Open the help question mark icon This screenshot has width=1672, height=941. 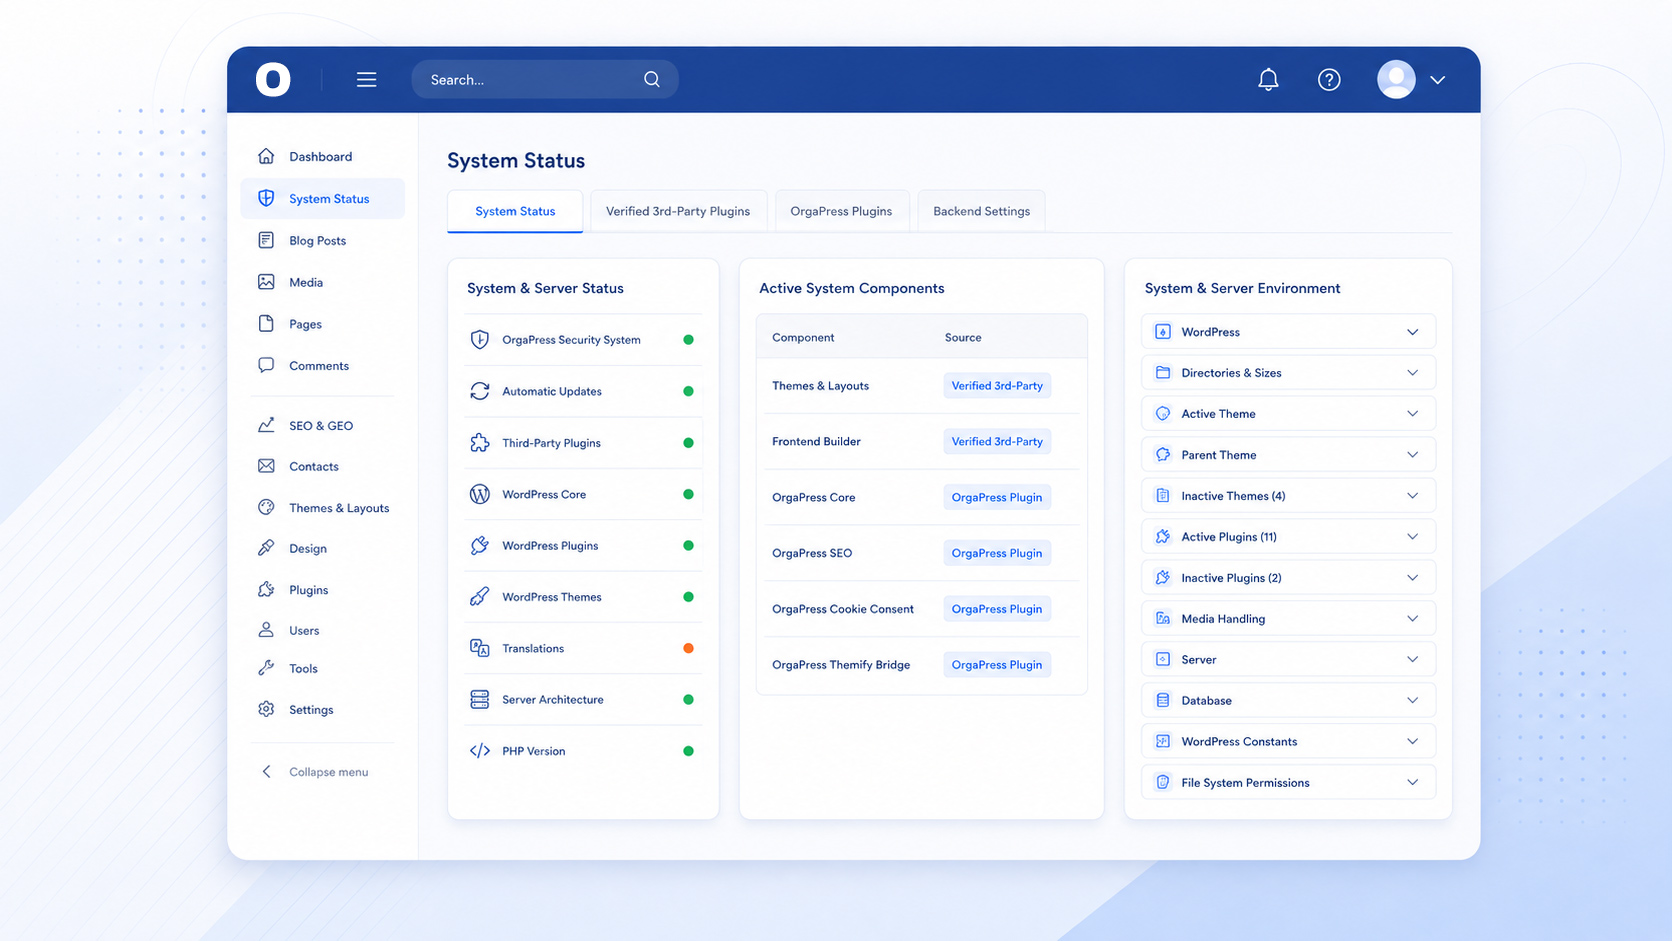1329,79
